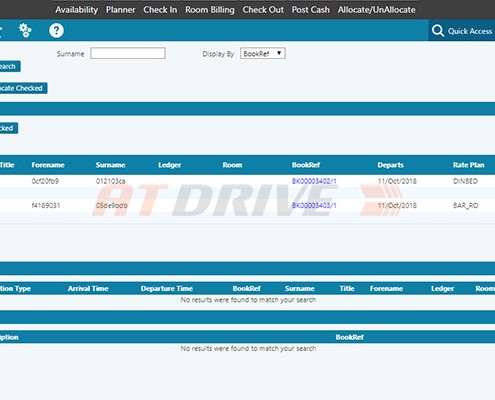Select surname cell 05de9bdb

coord(112,205)
